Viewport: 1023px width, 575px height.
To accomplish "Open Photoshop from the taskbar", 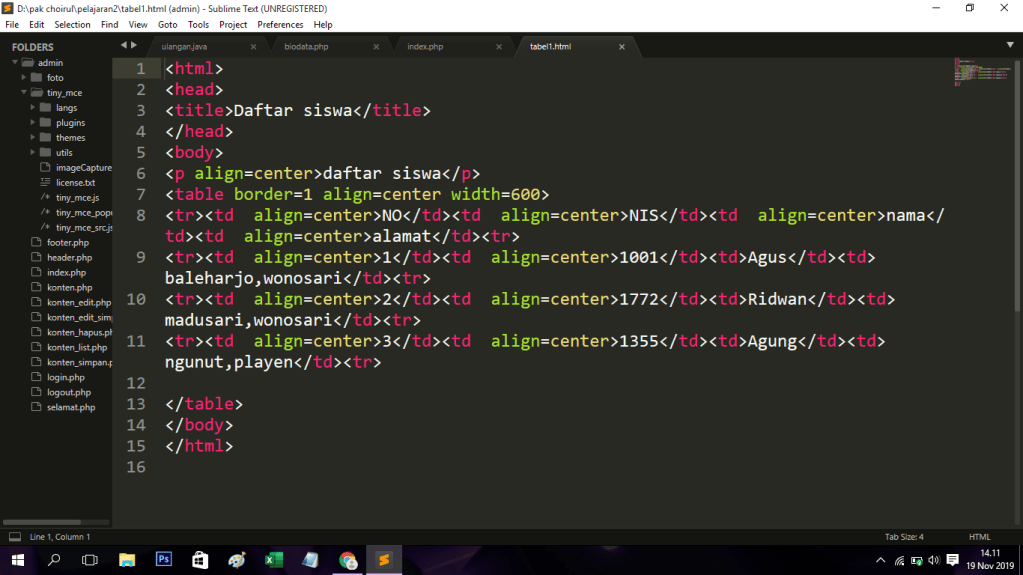I will click(164, 560).
